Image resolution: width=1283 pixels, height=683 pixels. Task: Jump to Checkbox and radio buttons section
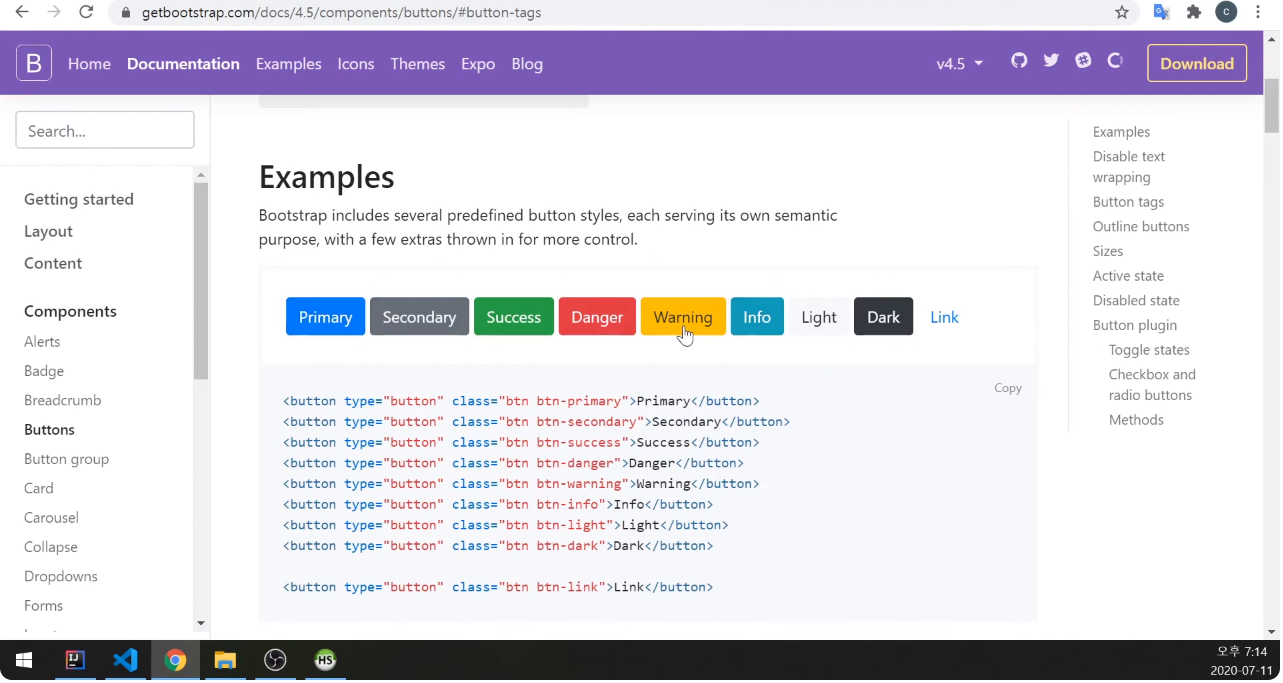pyautogui.click(x=1152, y=385)
